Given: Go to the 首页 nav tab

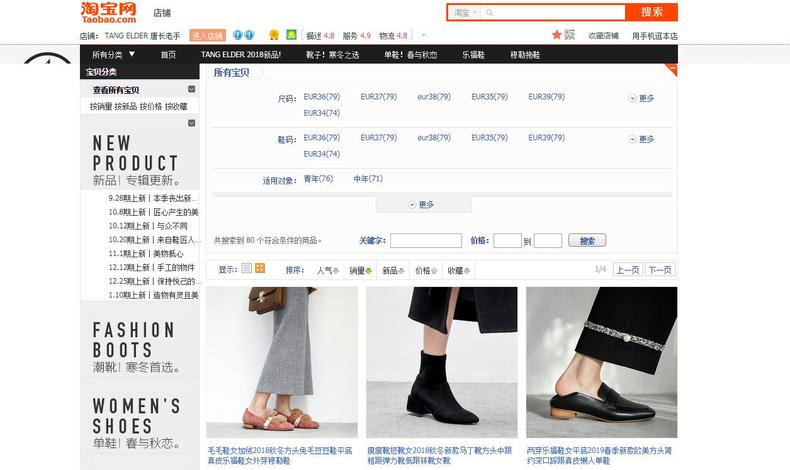Looking at the screenshot, I should coord(168,54).
